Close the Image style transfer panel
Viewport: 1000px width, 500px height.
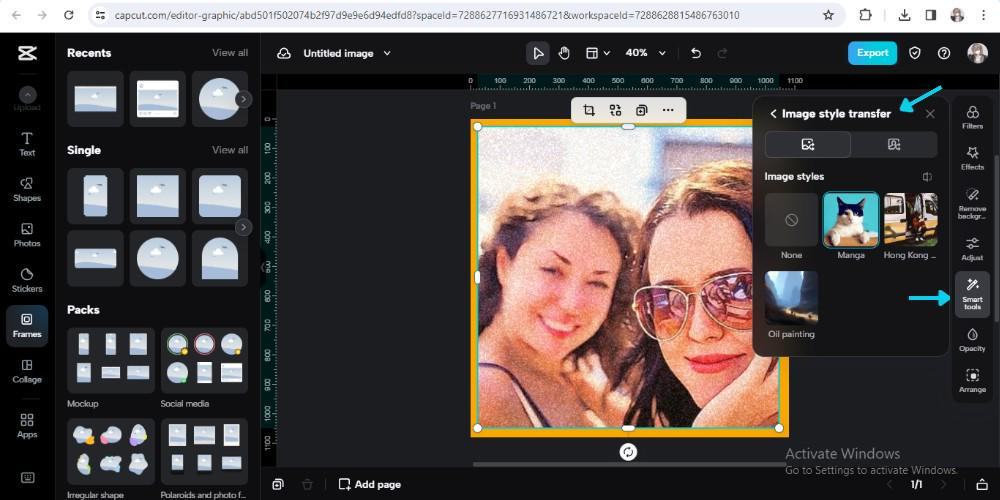[930, 114]
